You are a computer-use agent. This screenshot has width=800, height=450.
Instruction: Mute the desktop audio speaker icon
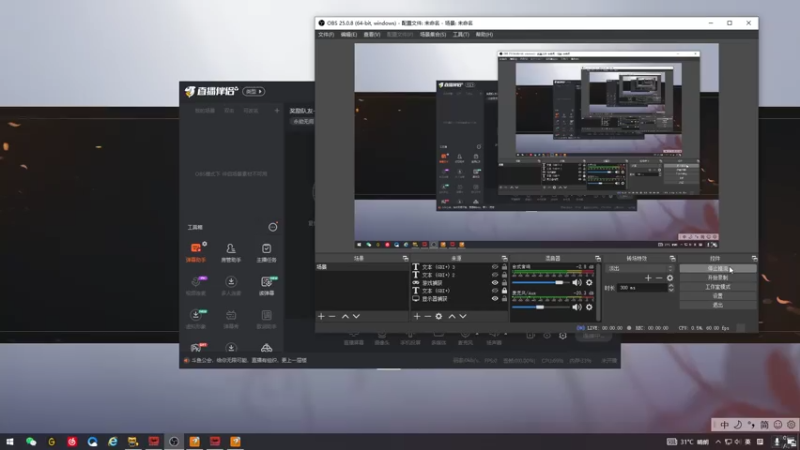coord(577,282)
